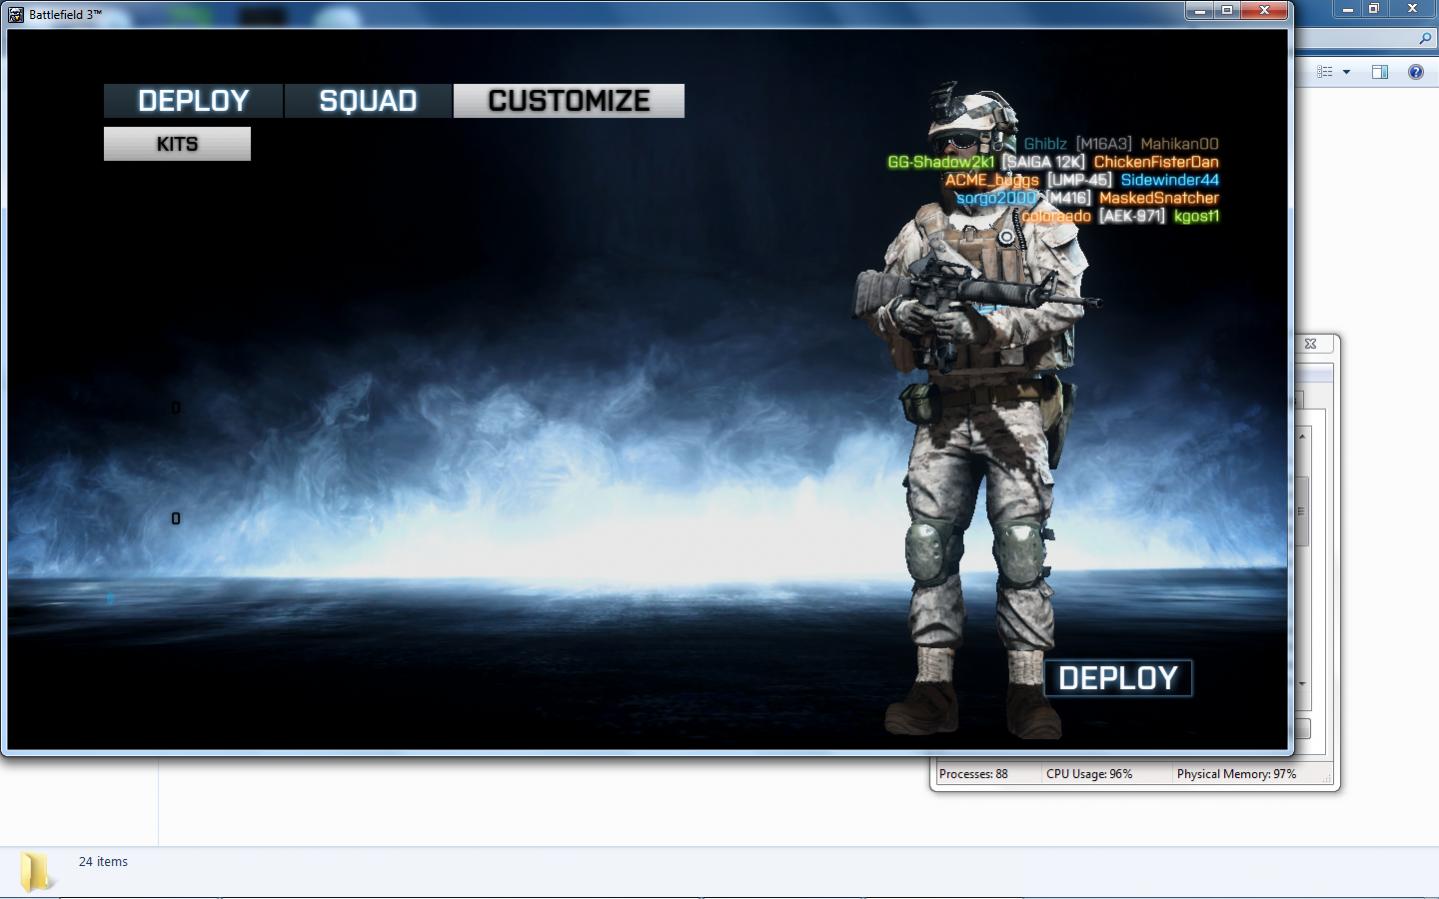This screenshot has height=899, width=1439.
Task: Close the Battlefield 3 window
Action: (x=1265, y=10)
